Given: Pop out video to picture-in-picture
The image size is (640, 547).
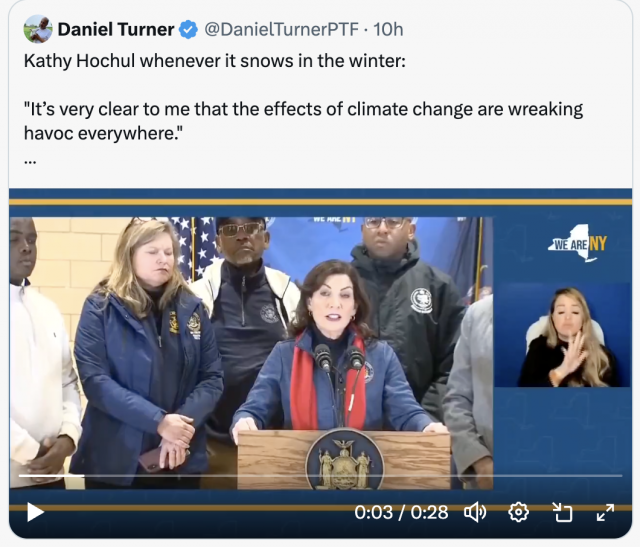Looking at the screenshot, I should point(562,513).
